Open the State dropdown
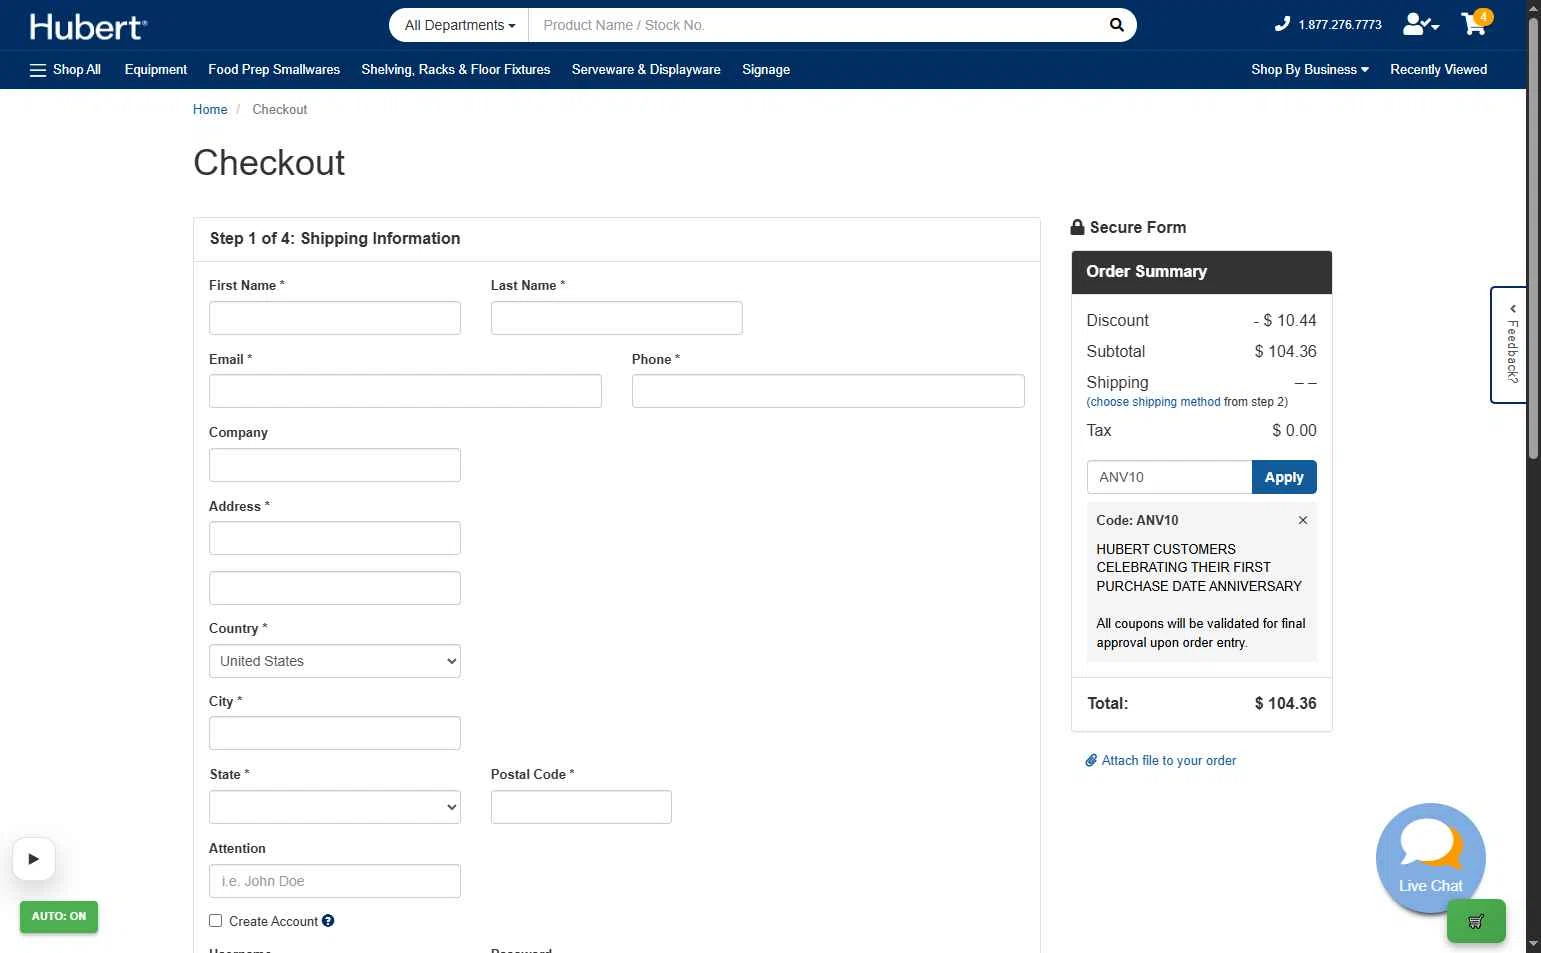This screenshot has width=1541, height=953. click(335, 807)
